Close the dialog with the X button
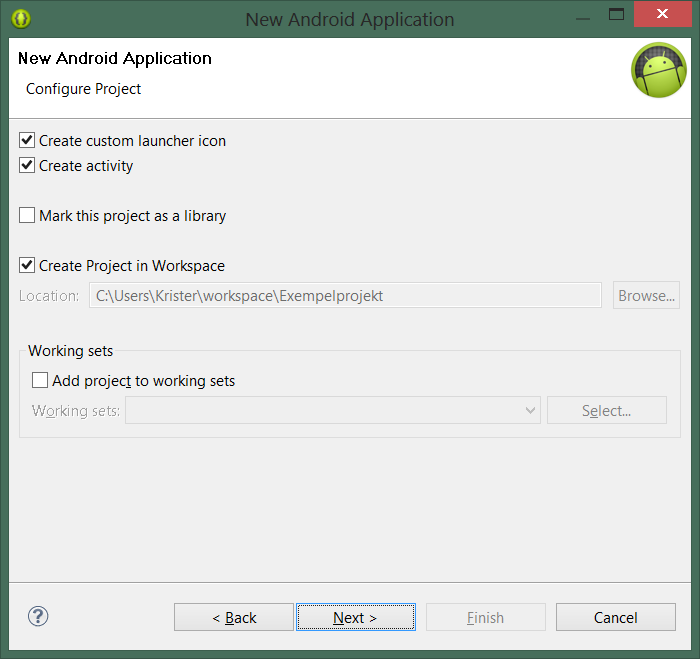700x659 pixels. 662,14
